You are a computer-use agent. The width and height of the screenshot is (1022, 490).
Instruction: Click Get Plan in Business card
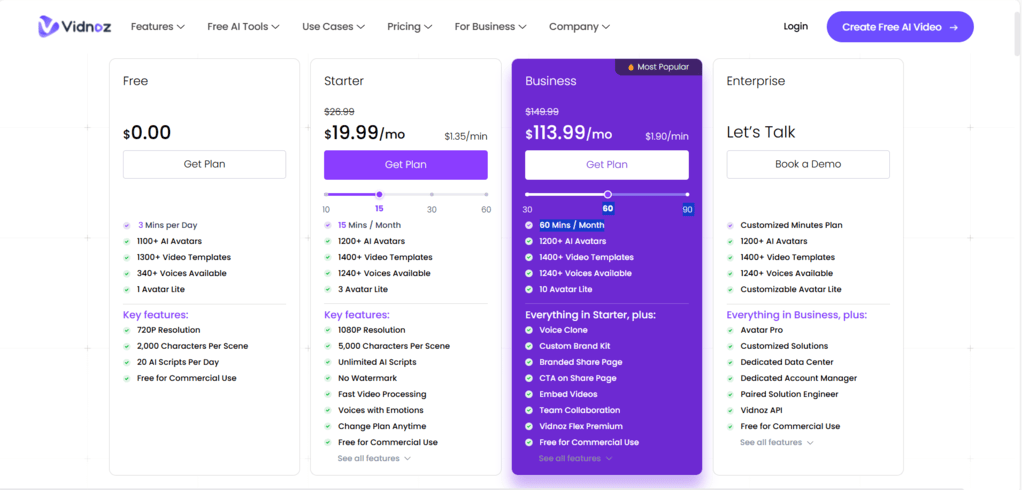607,165
